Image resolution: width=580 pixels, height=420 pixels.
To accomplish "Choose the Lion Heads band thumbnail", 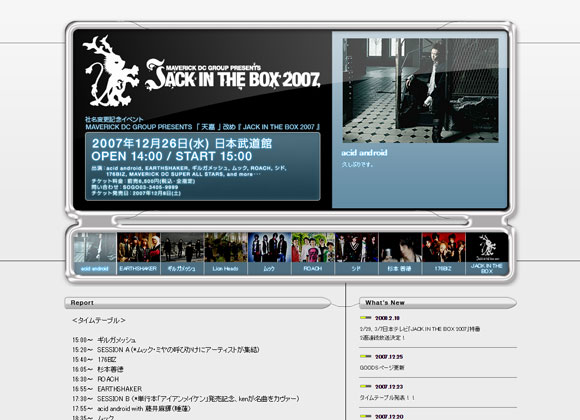I will coord(226,253).
